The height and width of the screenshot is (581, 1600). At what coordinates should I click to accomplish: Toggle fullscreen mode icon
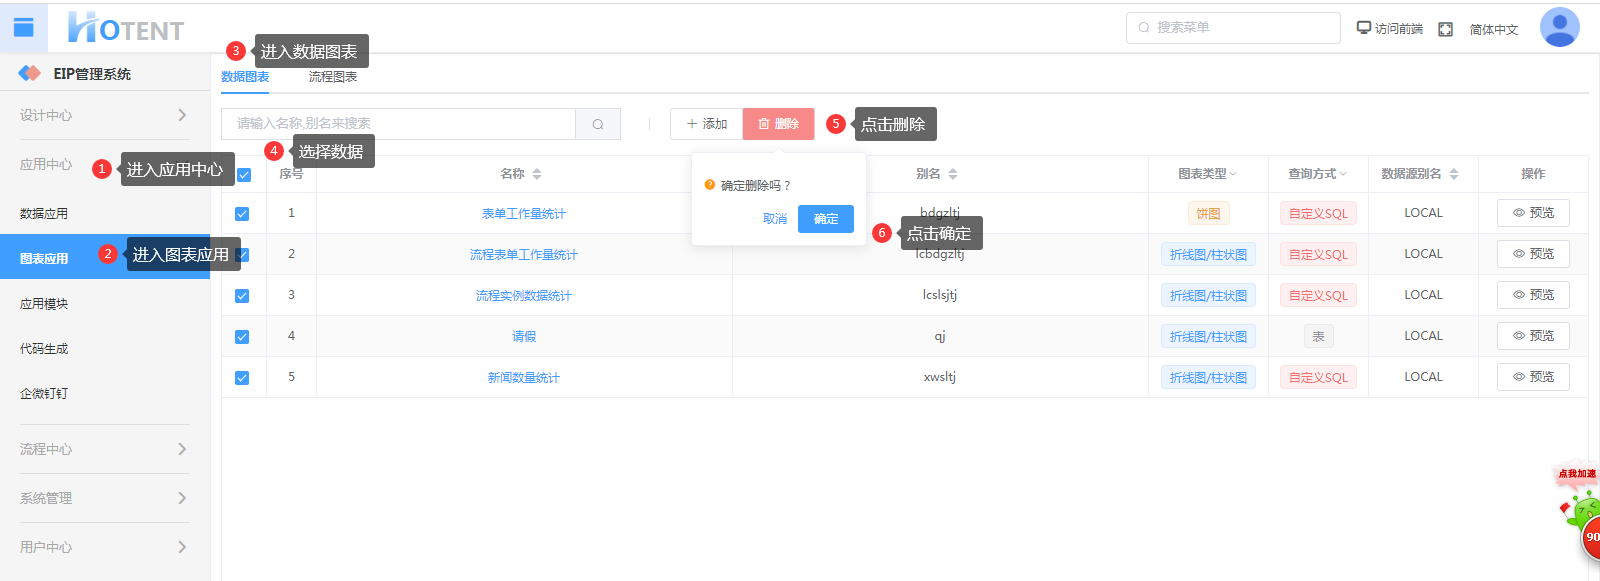(x=1445, y=29)
